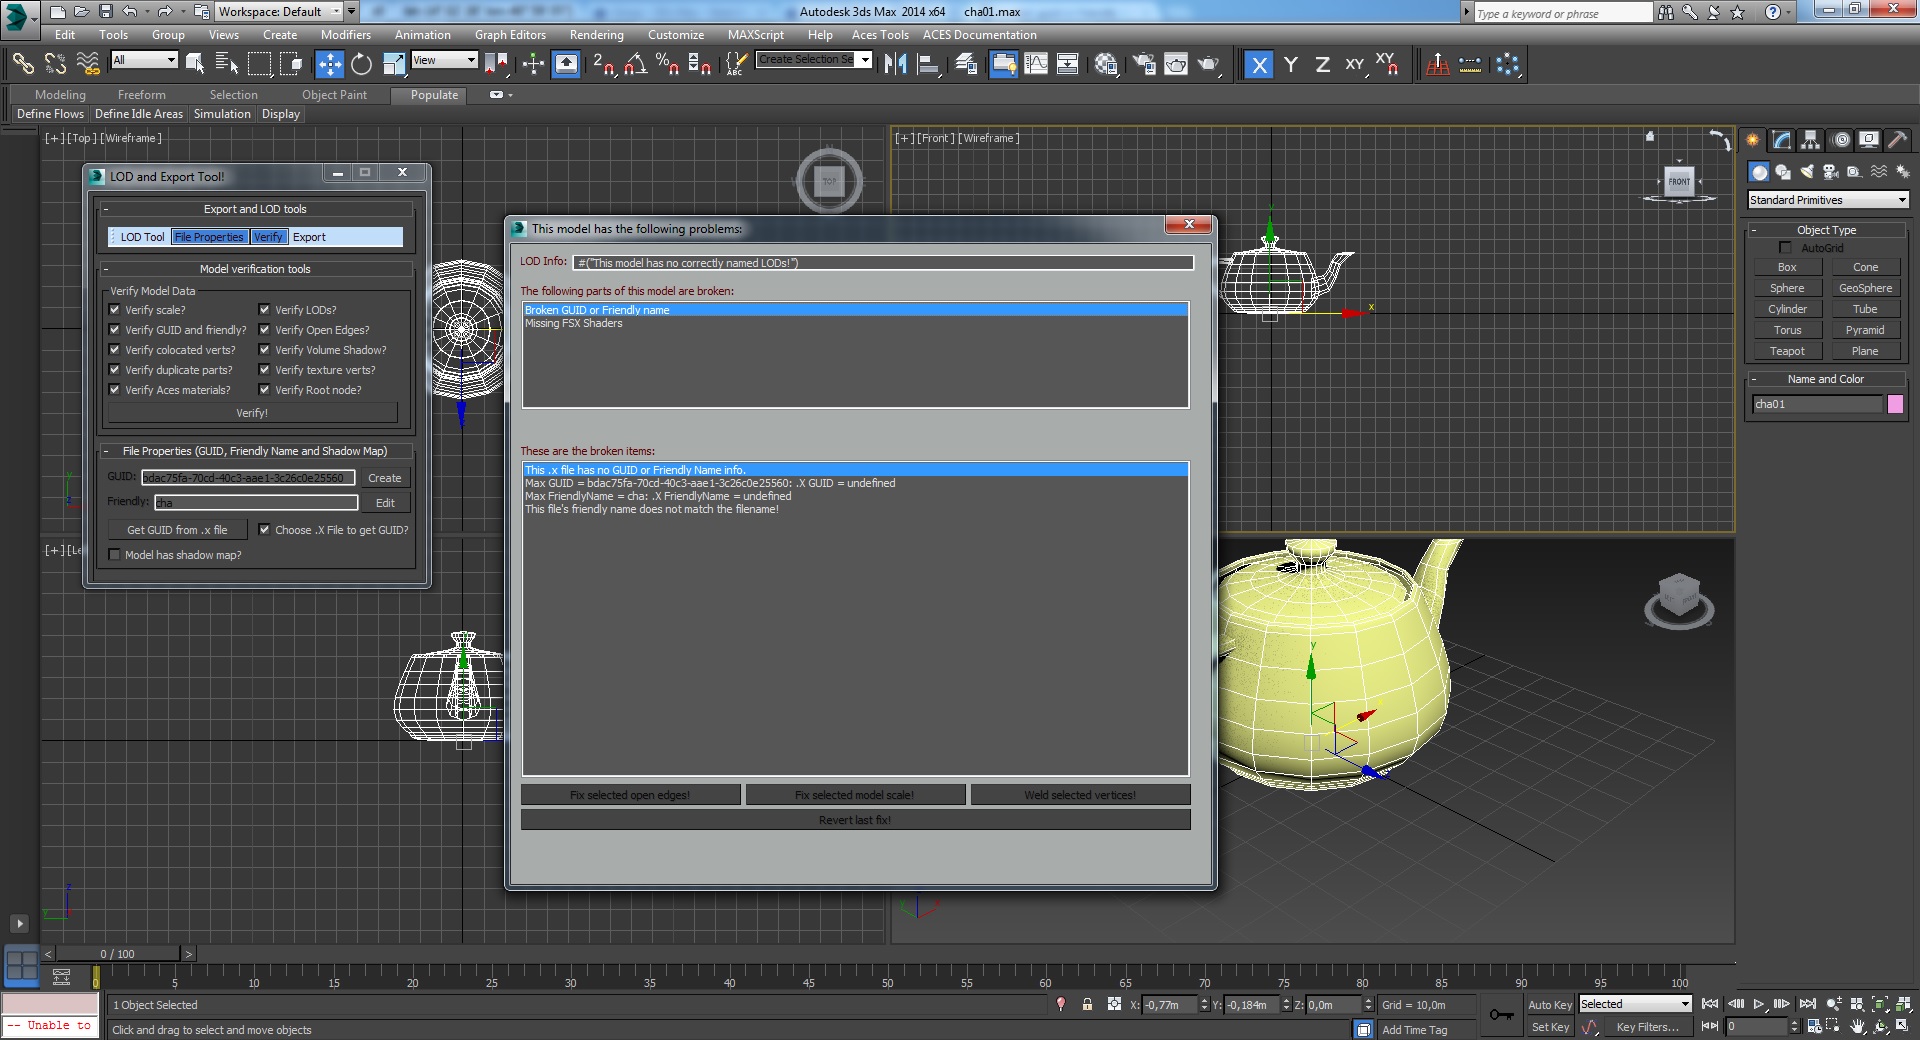Open the Select by Name dialog
This screenshot has height=1040, width=1920.
click(227, 64)
